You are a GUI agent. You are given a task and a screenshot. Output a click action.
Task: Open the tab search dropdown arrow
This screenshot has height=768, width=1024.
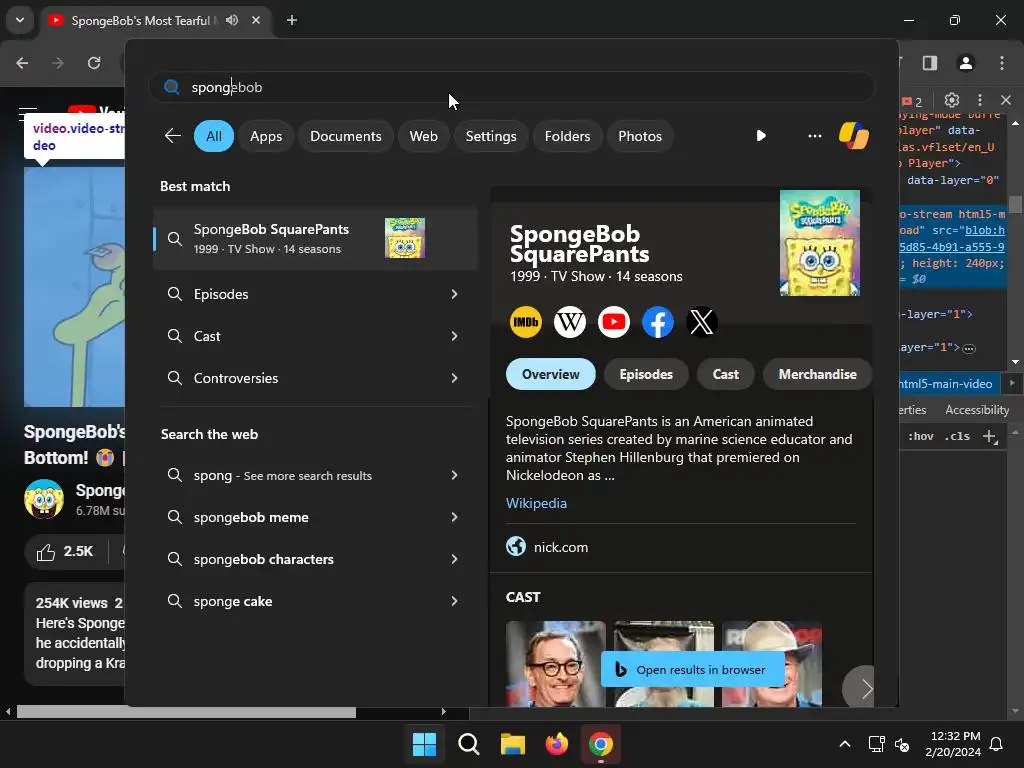(x=20, y=20)
